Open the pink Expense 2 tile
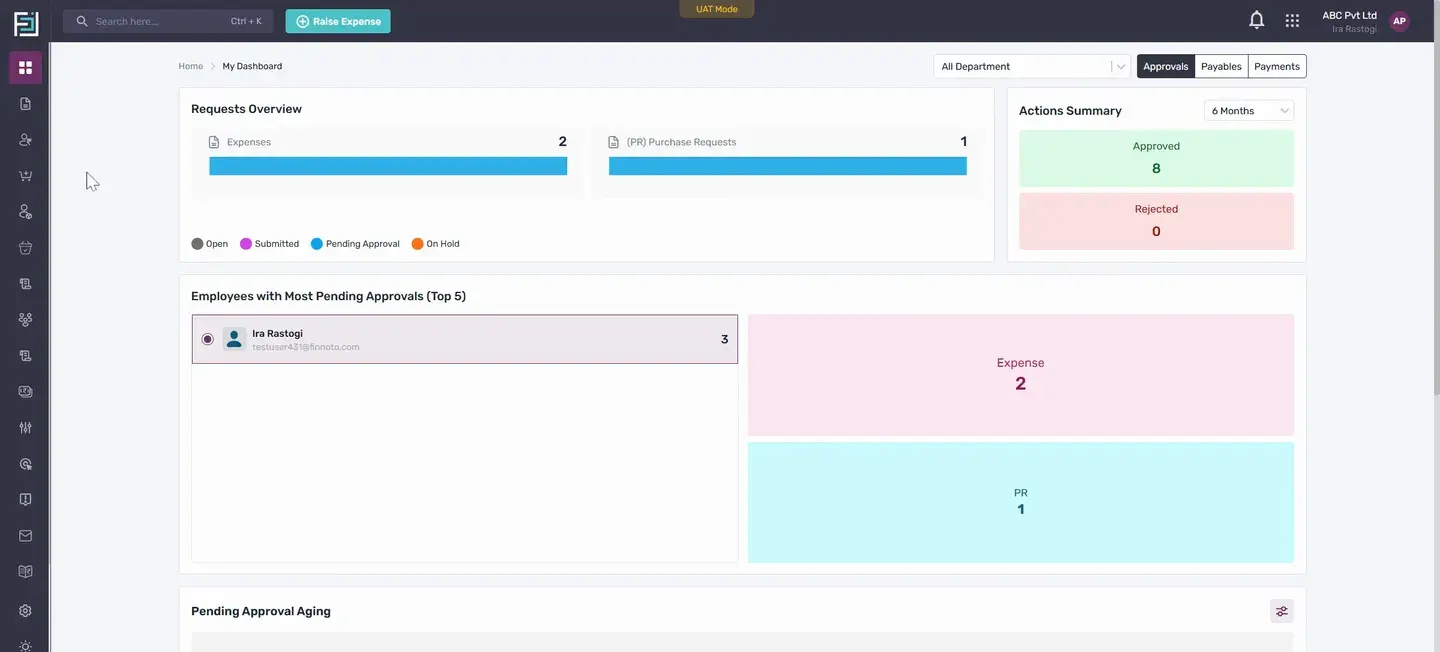1440x652 pixels. [x=1021, y=375]
